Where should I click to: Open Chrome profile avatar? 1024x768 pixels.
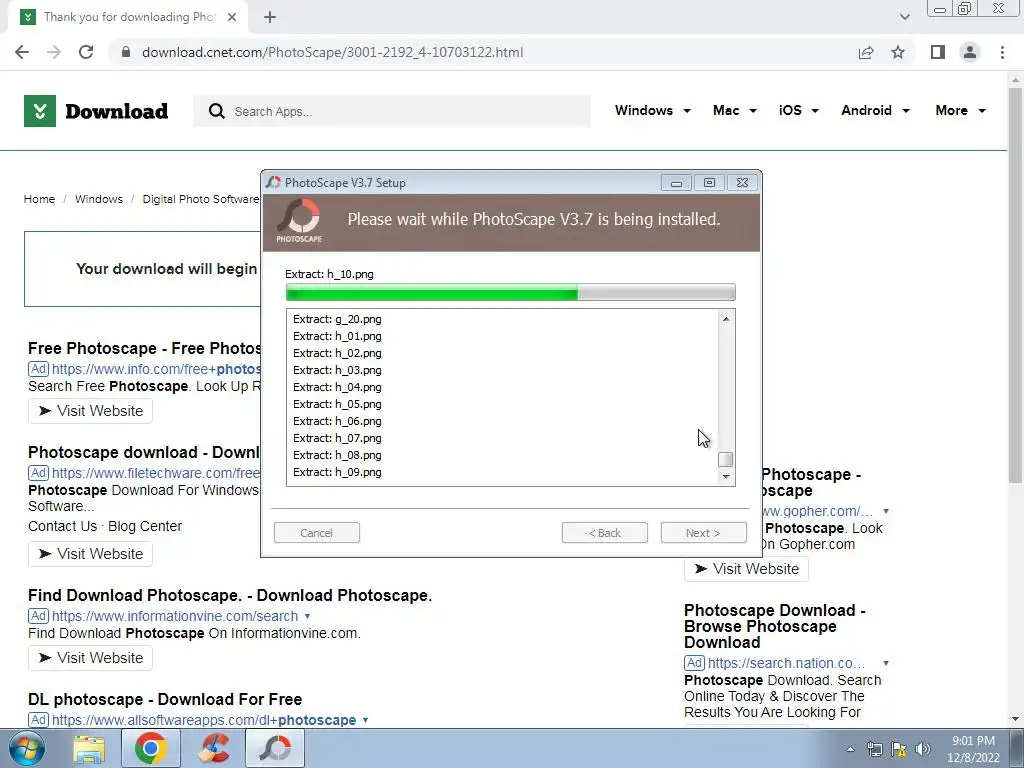coord(970,52)
